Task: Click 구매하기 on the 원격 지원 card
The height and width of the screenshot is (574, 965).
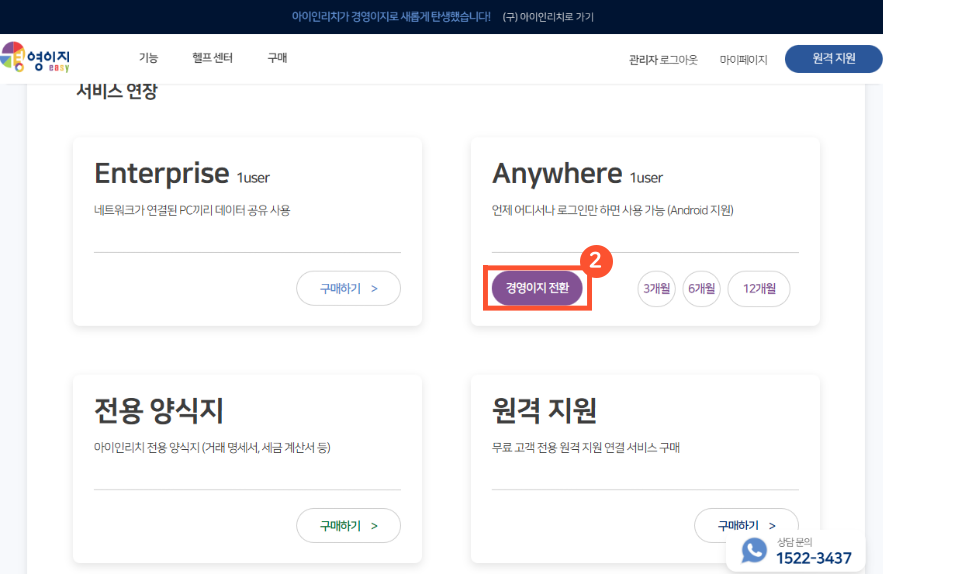Action: pos(746,524)
